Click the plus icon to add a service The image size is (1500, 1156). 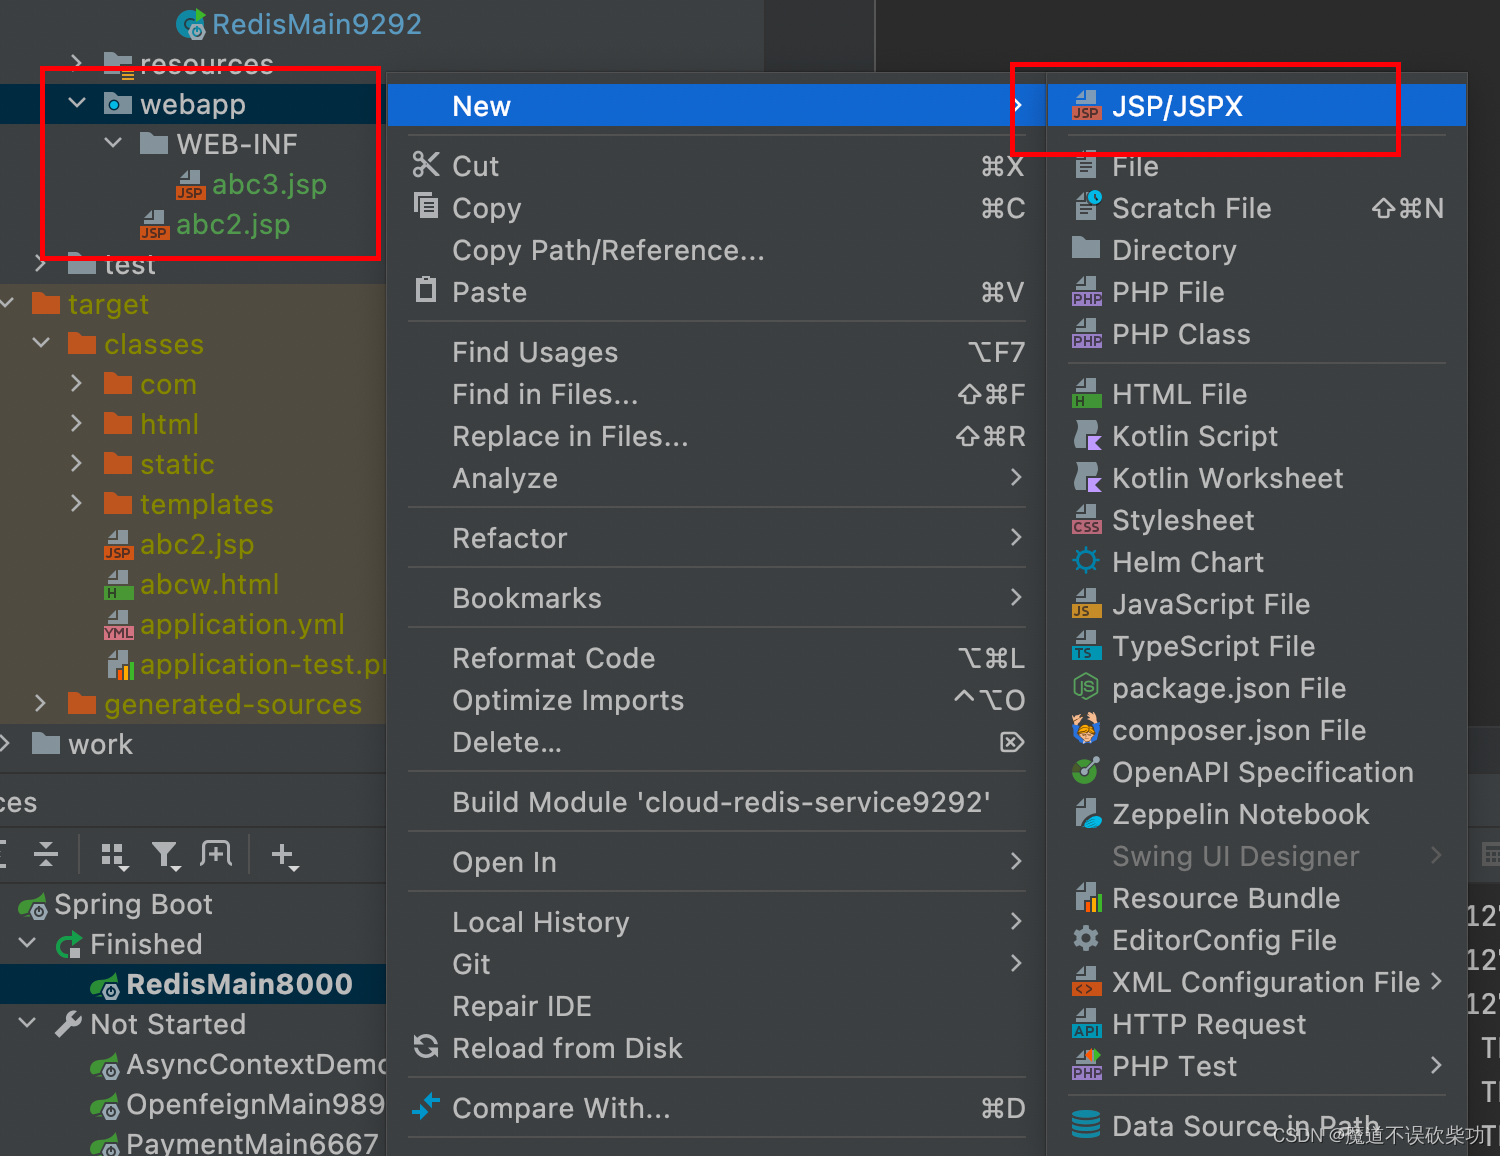coord(283,857)
